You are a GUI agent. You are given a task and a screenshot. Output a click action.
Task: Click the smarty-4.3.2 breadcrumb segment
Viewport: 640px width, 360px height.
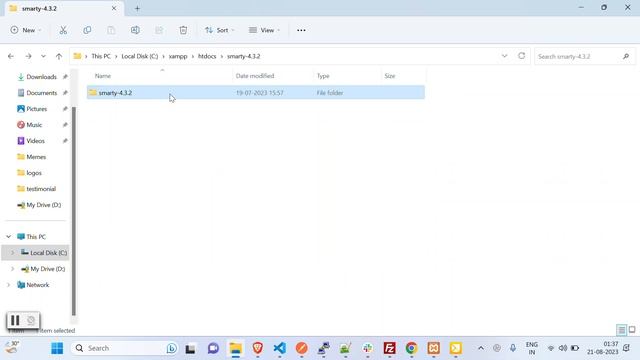[244, 56]
